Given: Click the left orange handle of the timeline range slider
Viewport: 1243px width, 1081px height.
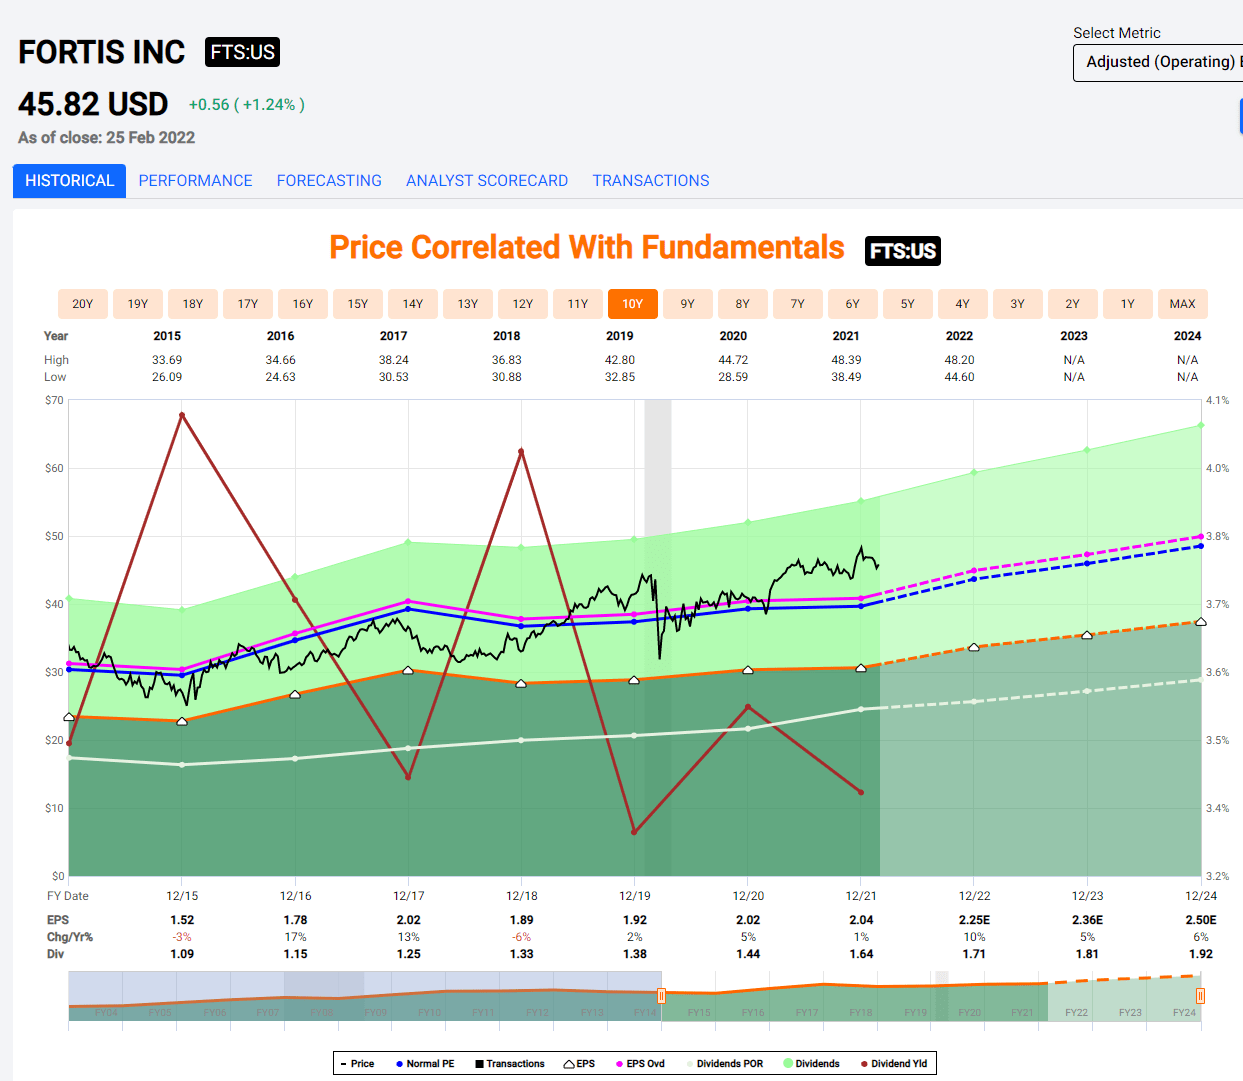Looking at the screenshot, I should (x=661, y=995).
